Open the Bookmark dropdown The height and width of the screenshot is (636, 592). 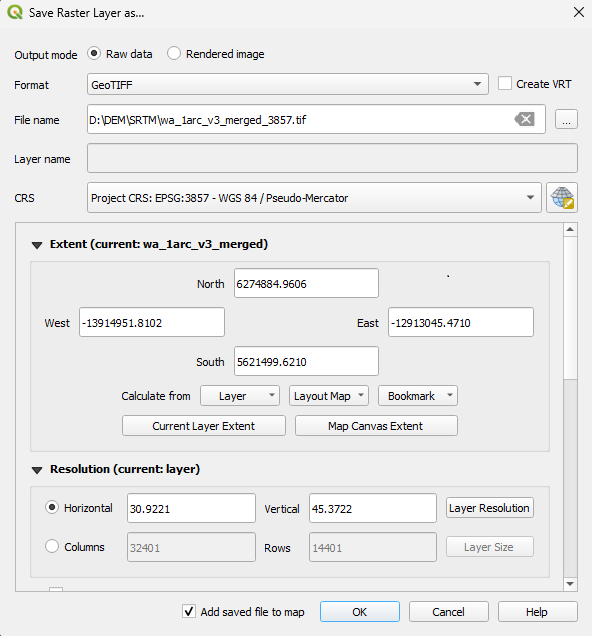tap(418, 395)
